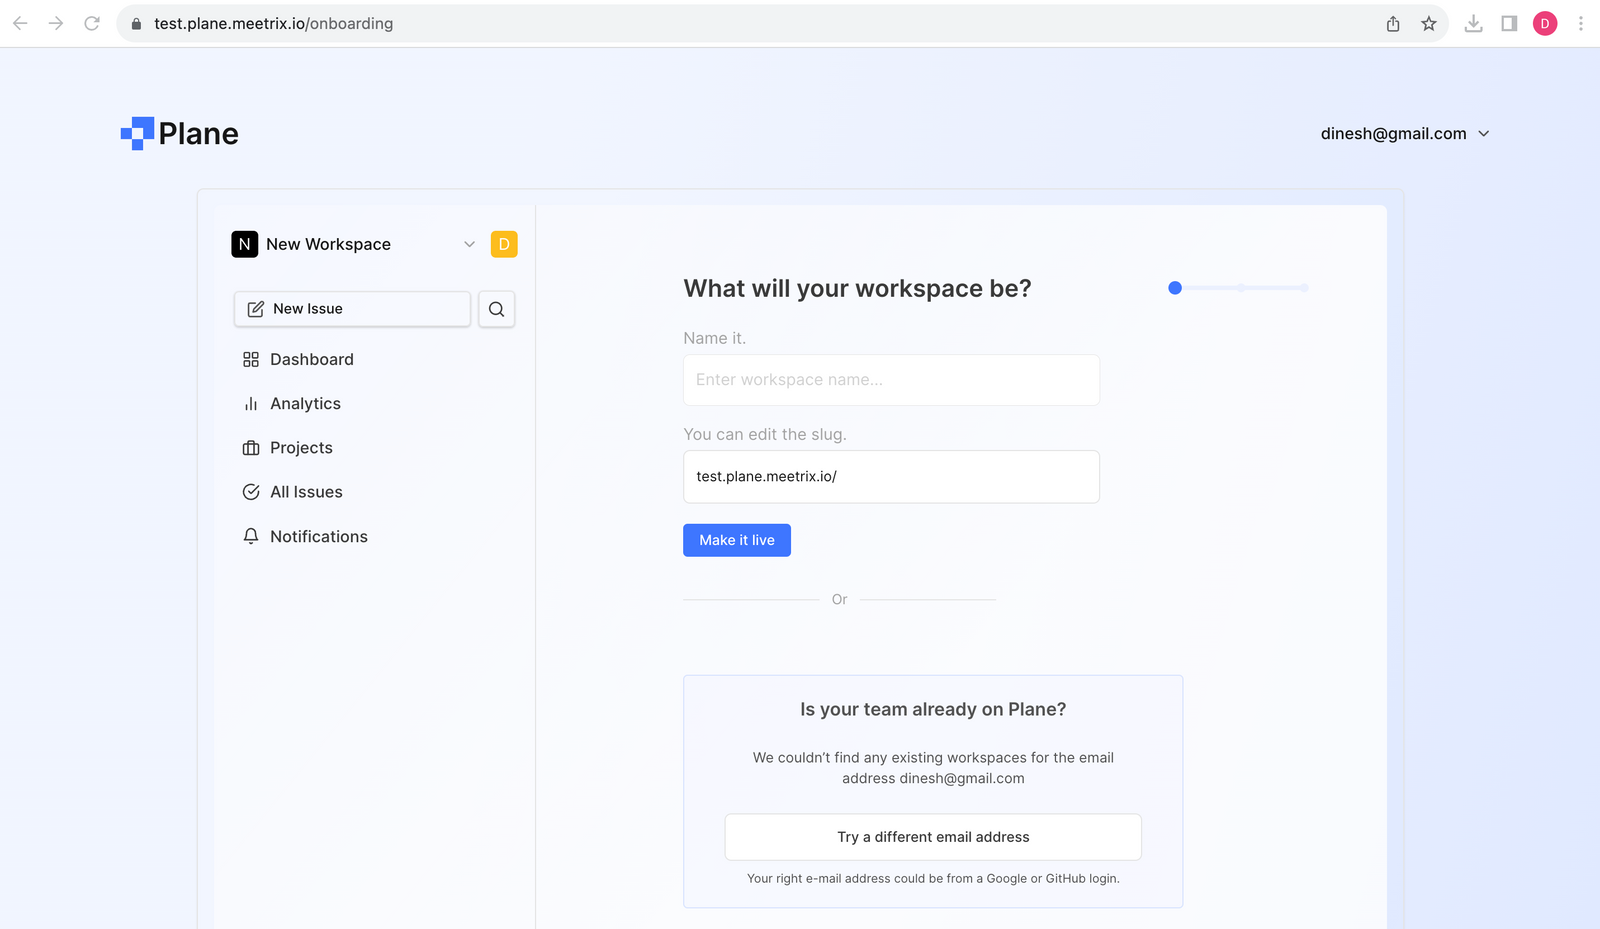Open the browser downloads icon

click(1473, 24)
